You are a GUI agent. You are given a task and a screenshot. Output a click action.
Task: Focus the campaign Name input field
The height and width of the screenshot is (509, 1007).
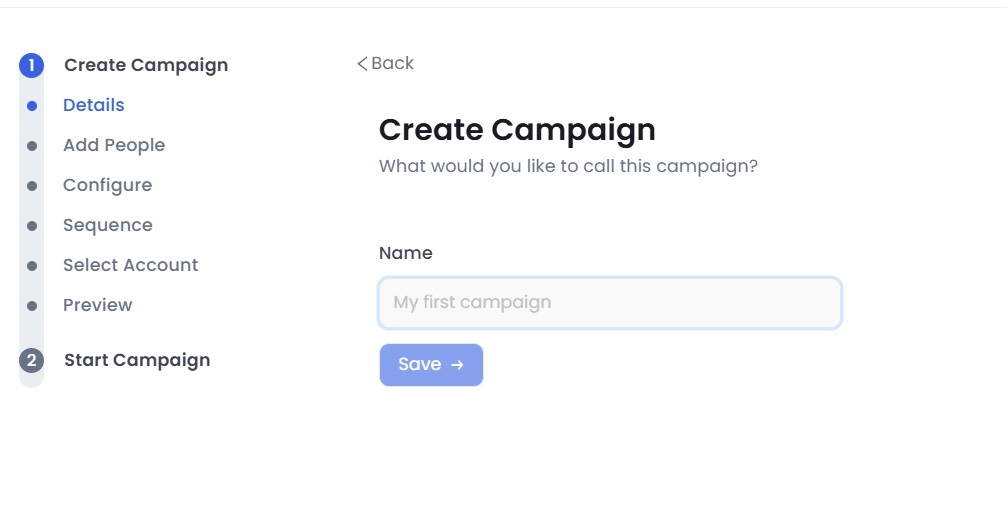tap(610, 302)
